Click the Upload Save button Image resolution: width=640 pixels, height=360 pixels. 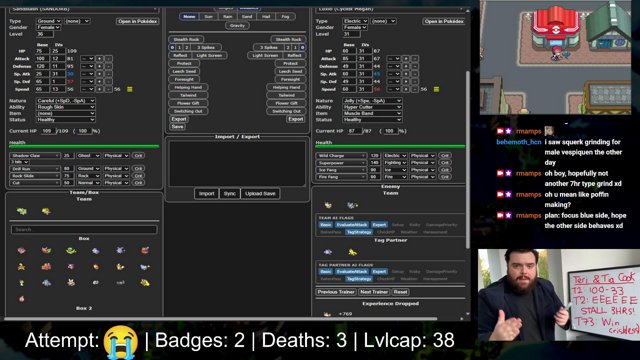260,193
